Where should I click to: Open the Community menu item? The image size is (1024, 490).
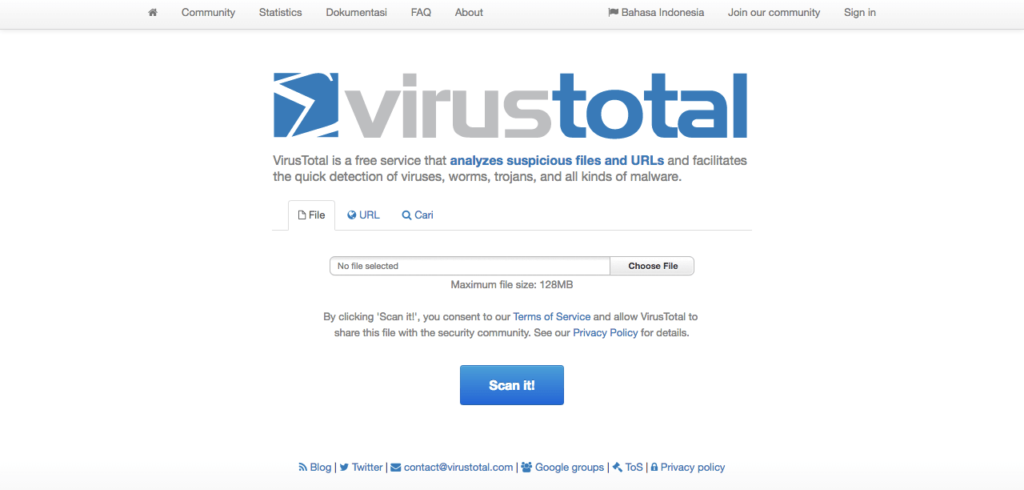click(208, 12)
